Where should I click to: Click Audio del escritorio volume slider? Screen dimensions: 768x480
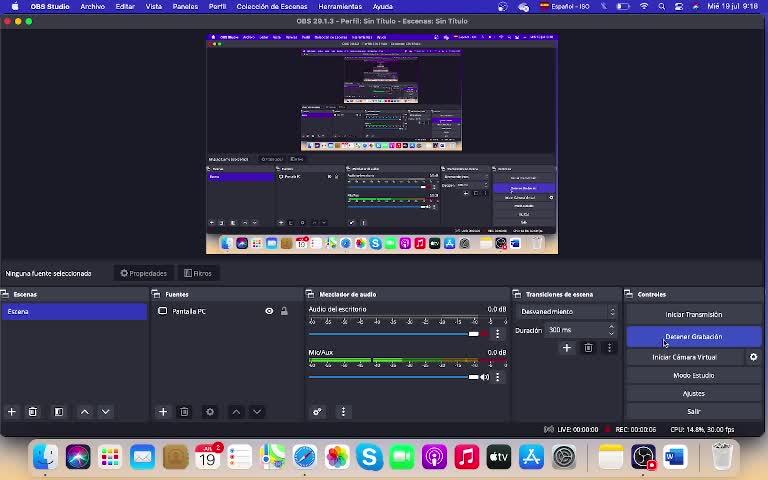tap(394, 334)
